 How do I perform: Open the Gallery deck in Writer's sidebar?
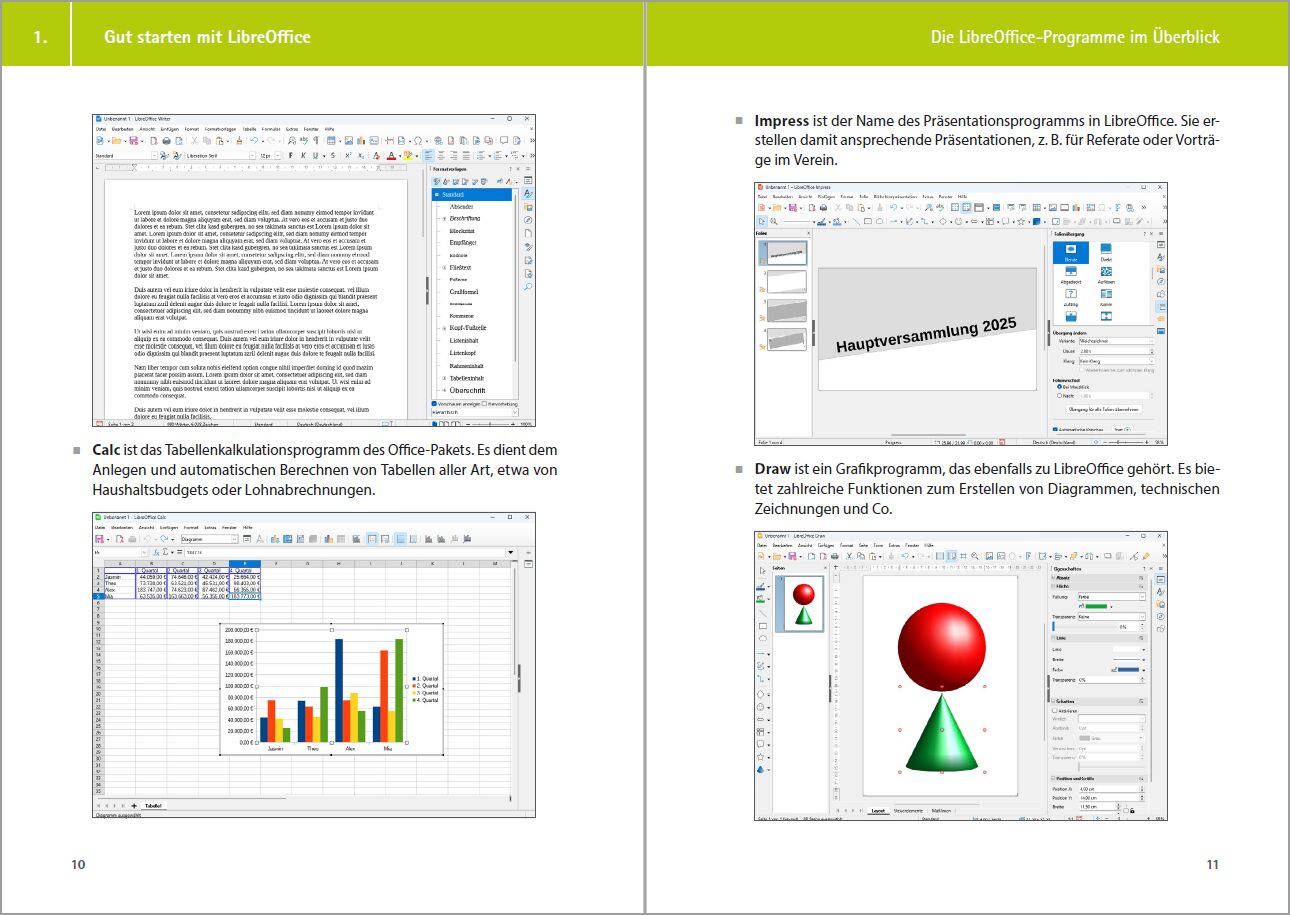[x=527, y=207]
